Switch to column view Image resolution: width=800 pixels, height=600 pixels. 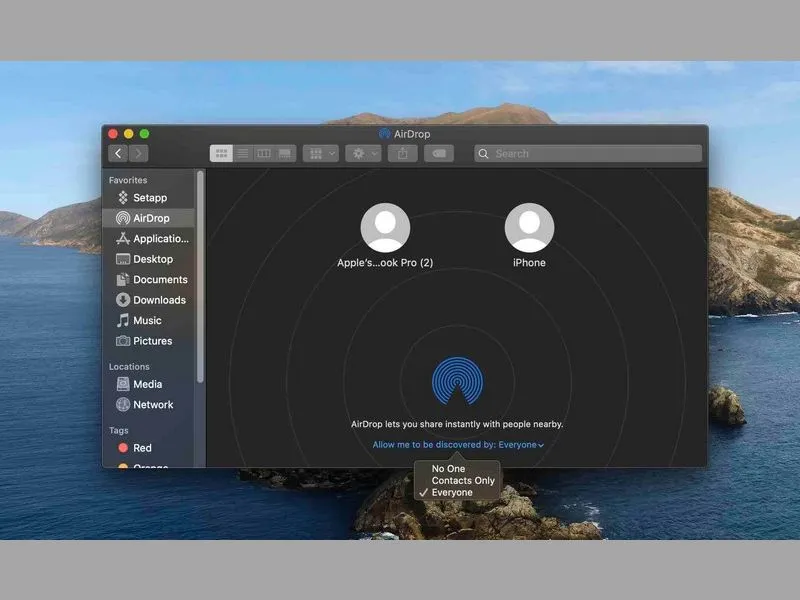pos(264,153)
